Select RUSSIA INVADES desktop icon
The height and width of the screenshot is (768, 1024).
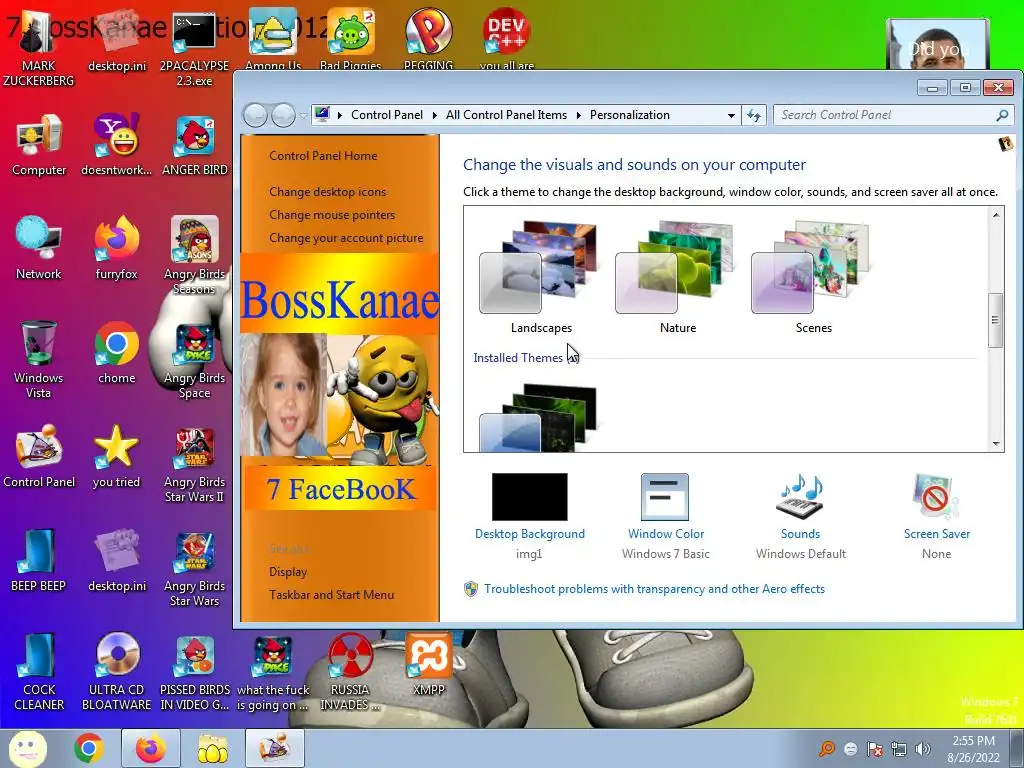point(350,671)
